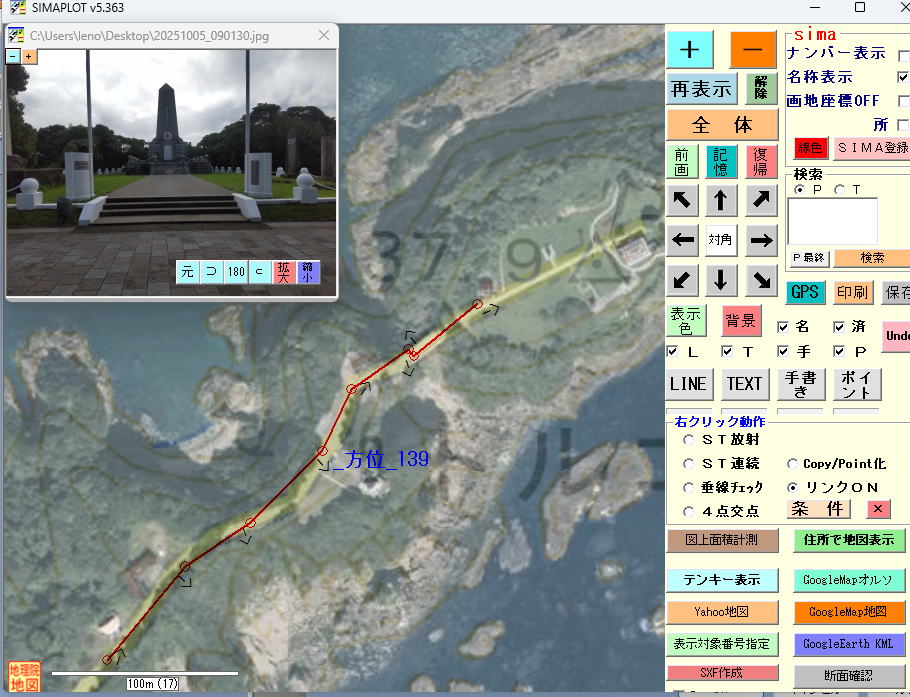
Task: Click the red × button beside 条件
Action: (x=877, y=509)
